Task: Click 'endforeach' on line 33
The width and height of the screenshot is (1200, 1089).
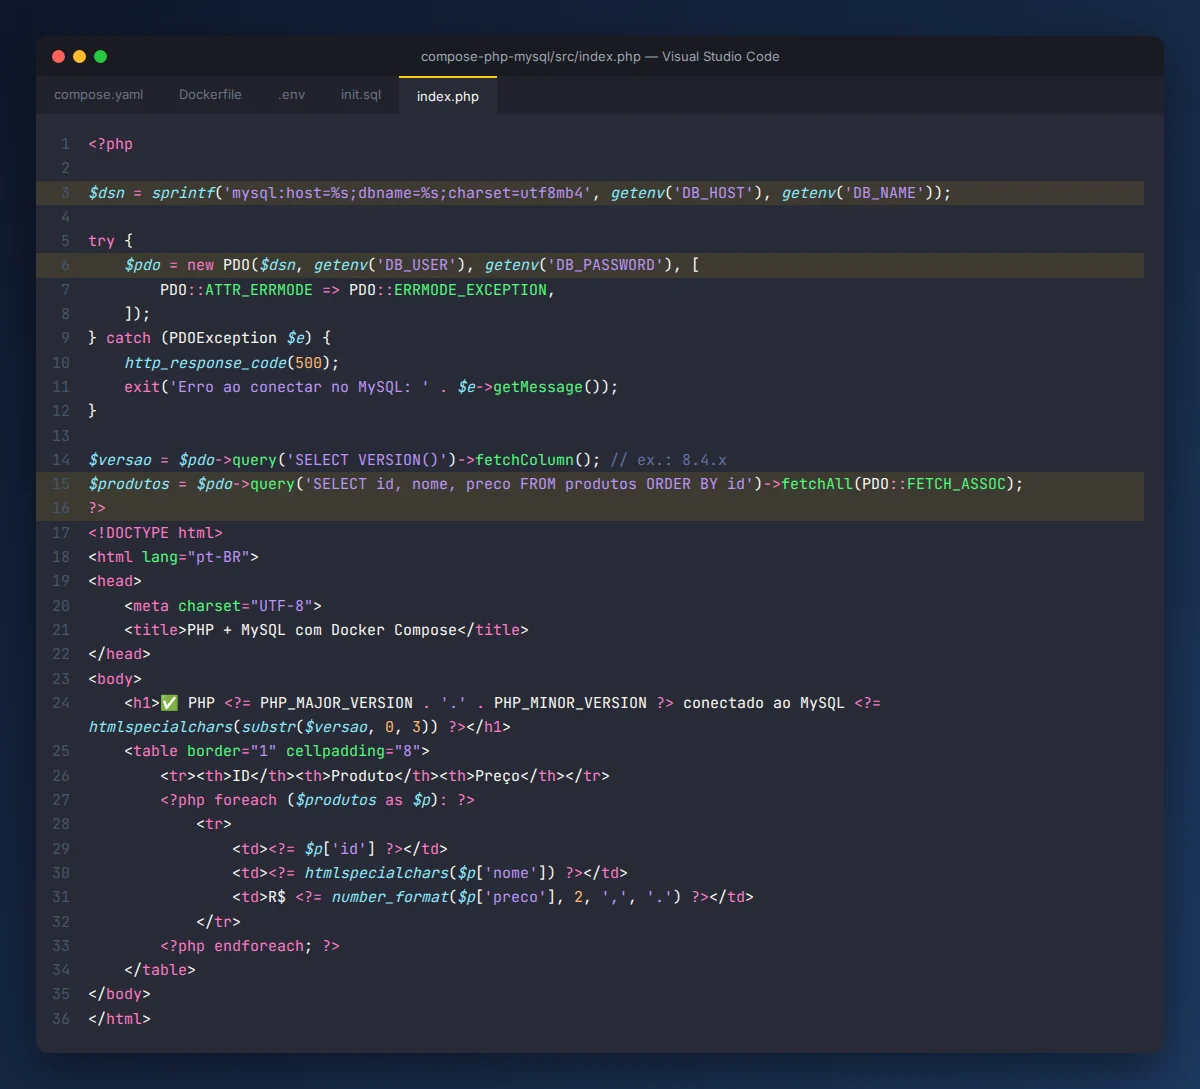Action: pyautogui.click(x=260, y=946)
